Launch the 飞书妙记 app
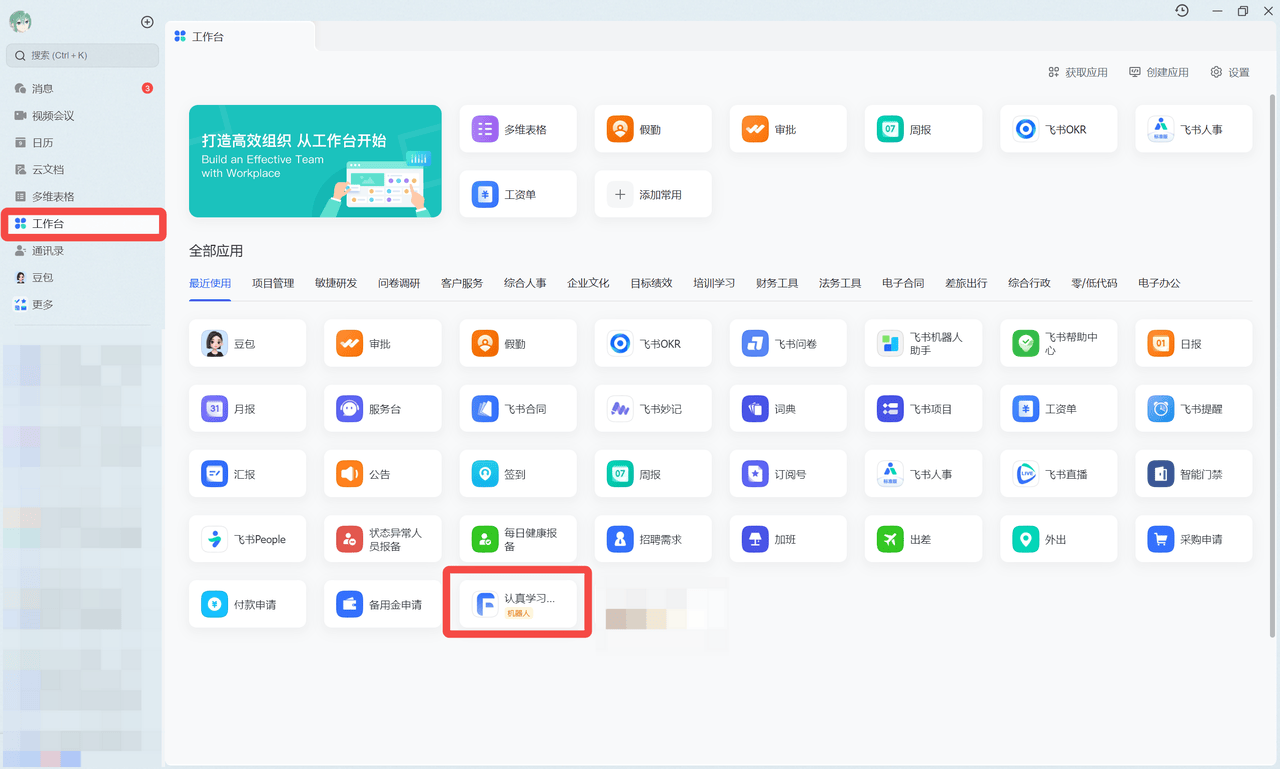1280x769 pixels. (x=653, y=408)
